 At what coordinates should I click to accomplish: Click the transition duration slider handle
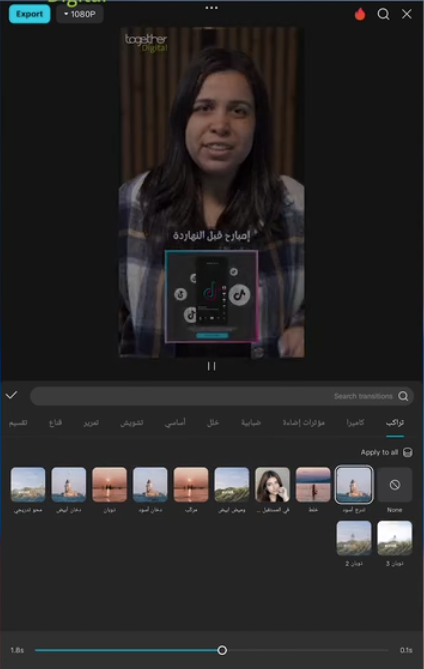(x=222, y=650)
